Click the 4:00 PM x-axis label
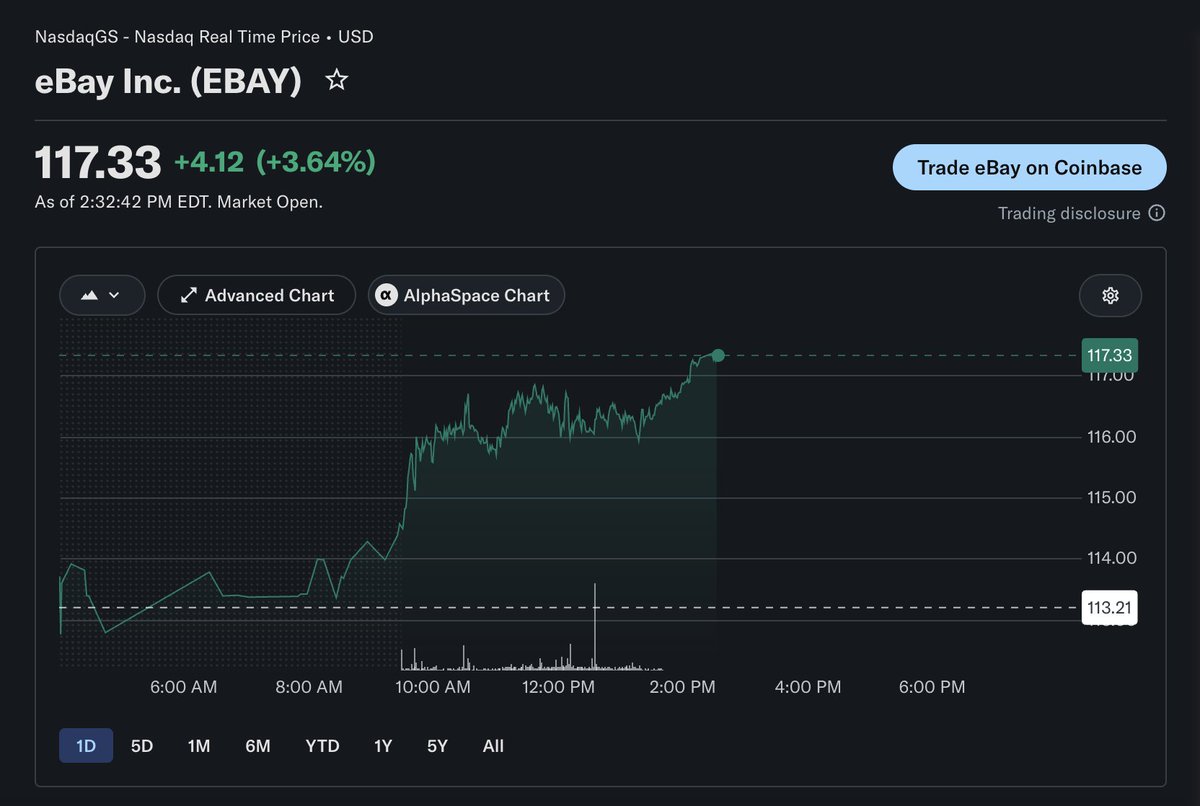 (x=808, y=687)
